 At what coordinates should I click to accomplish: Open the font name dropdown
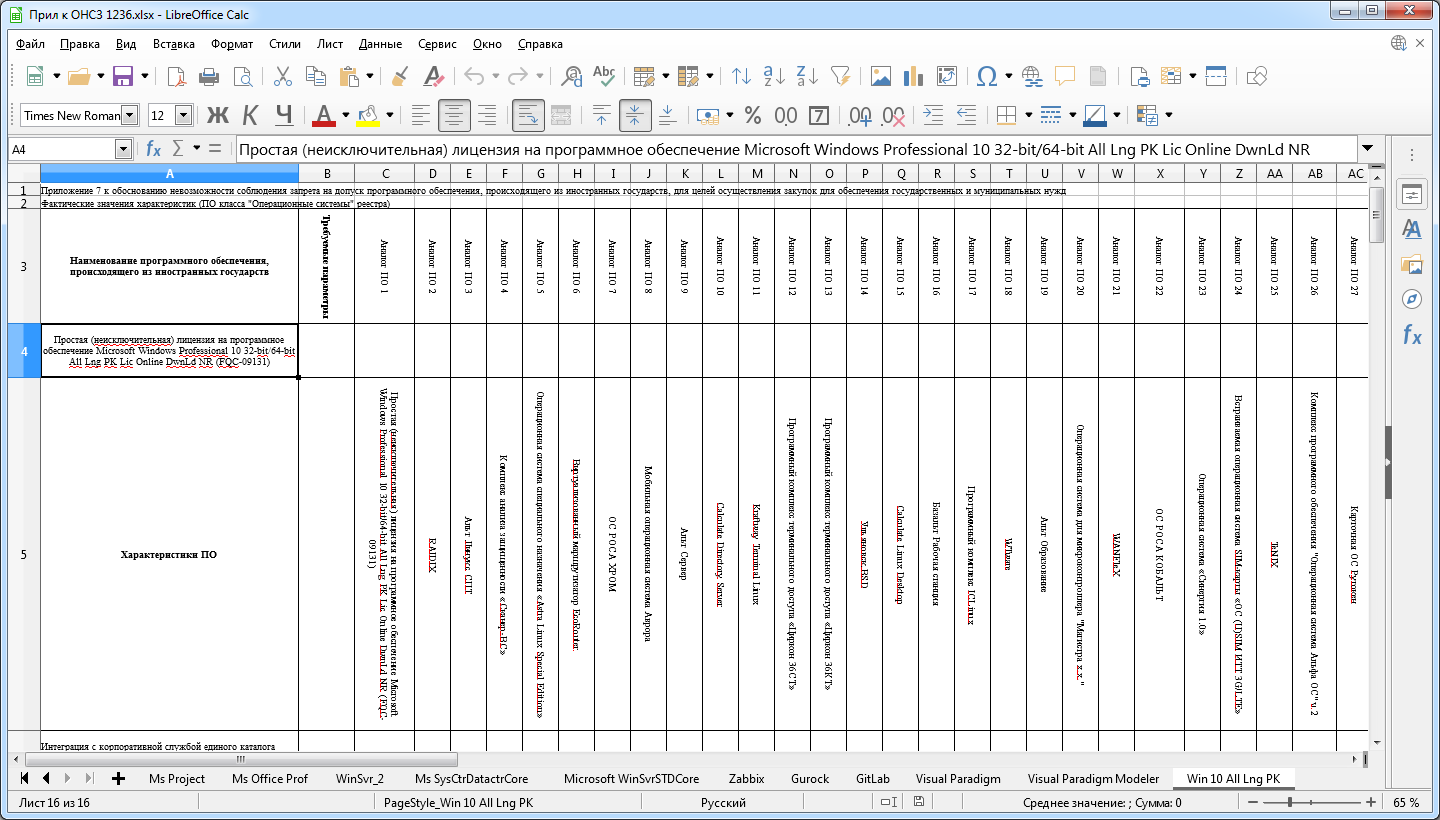129,115
